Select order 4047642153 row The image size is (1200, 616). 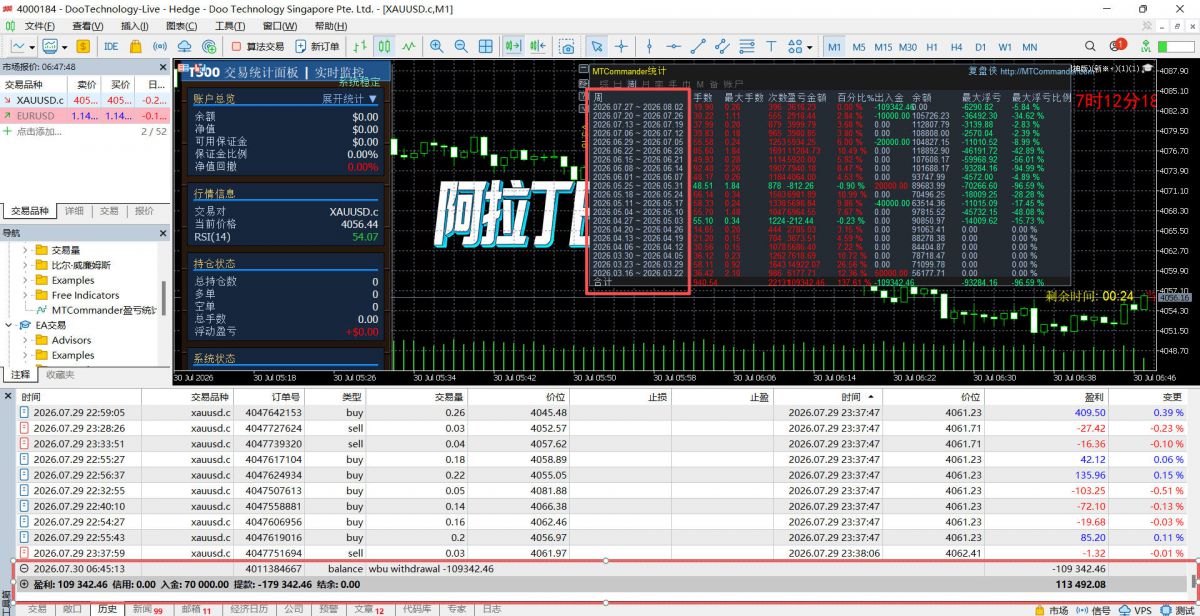[600, 412]
